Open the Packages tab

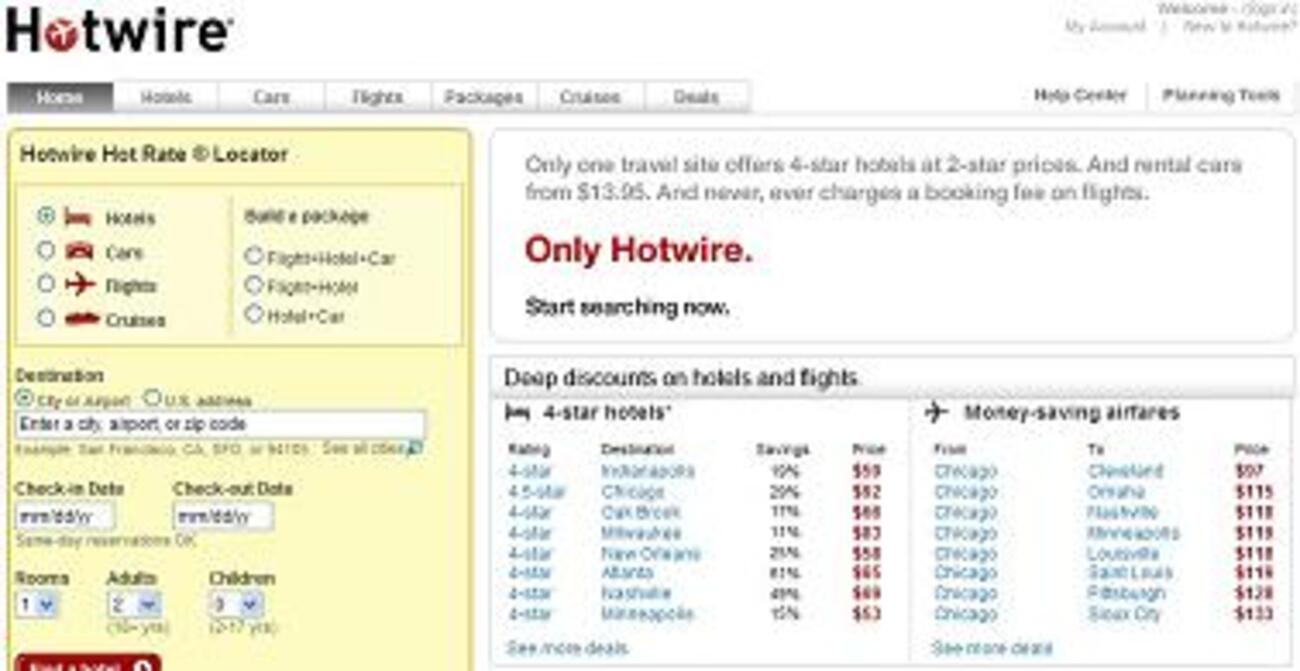[484, 97]
